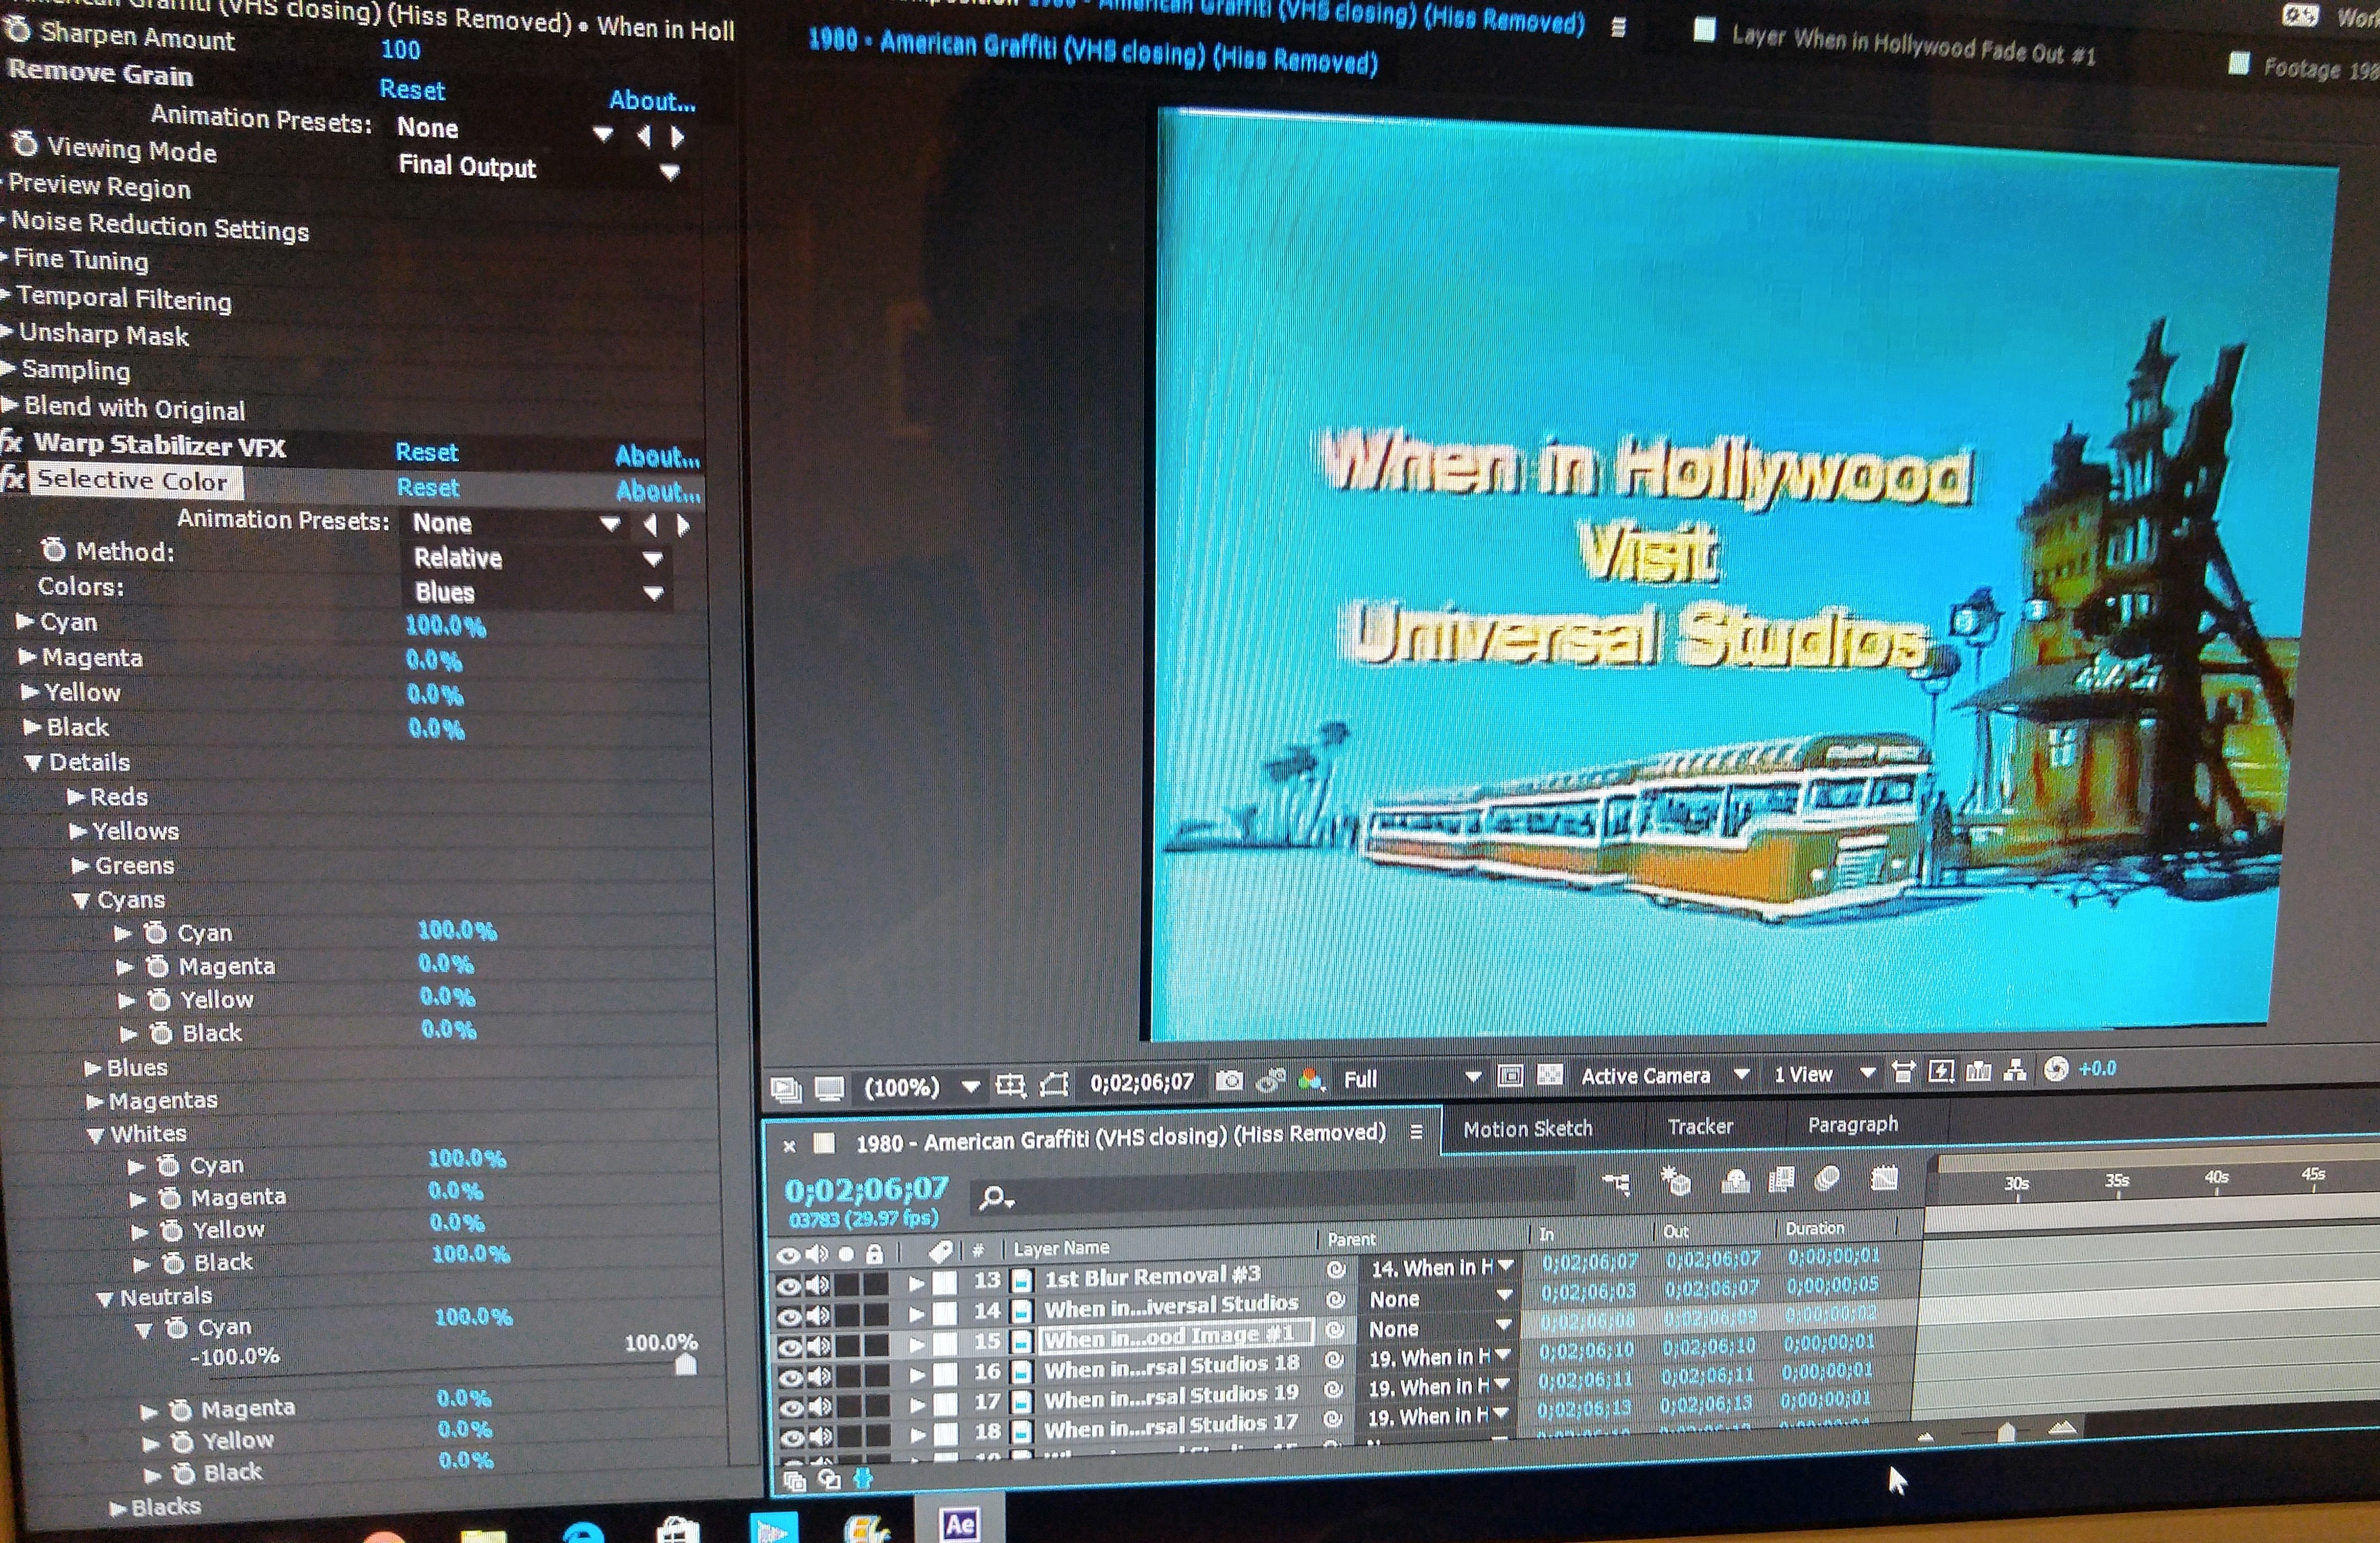The height and width of the screenshot is (1543, 2380).
Task: Toggle visibility of layer 16
Action: point(791,1378)
